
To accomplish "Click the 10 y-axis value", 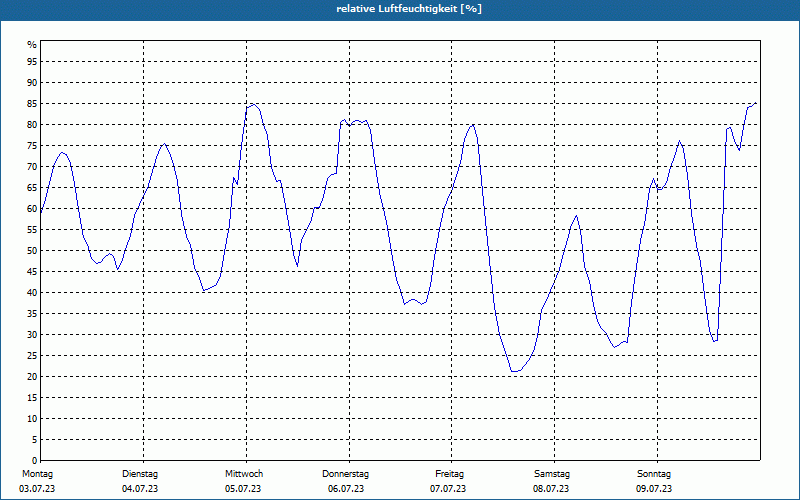I will (x=32, y=418).
